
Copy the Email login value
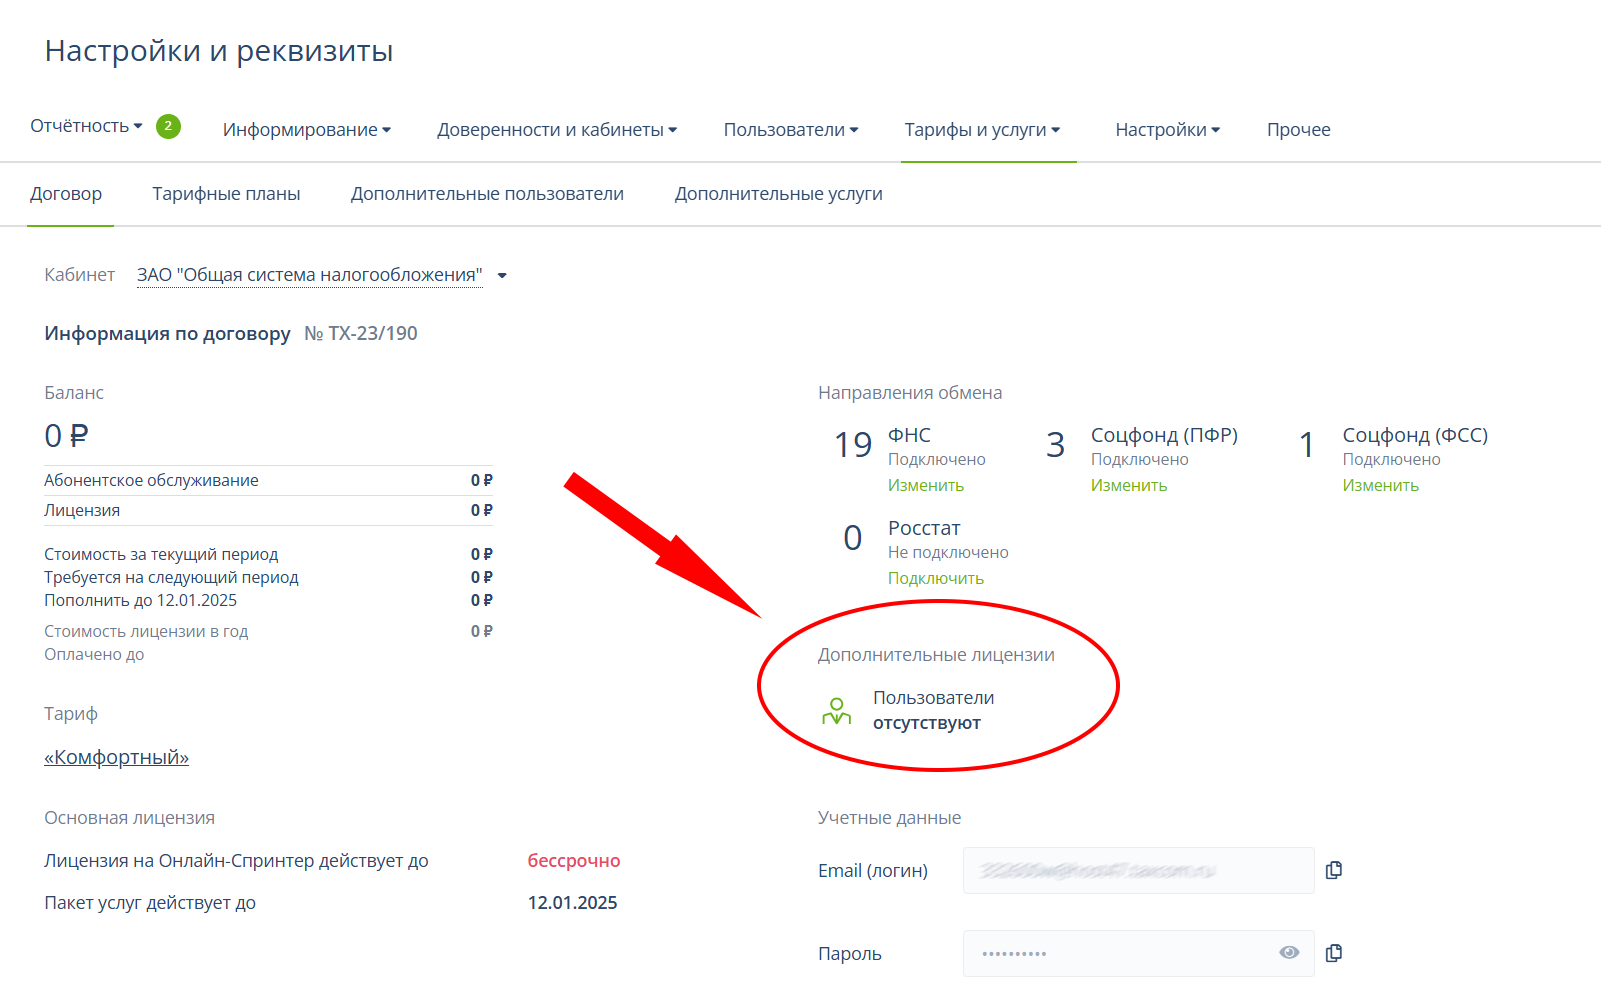pyautogui.click(x=1333, y=870)
